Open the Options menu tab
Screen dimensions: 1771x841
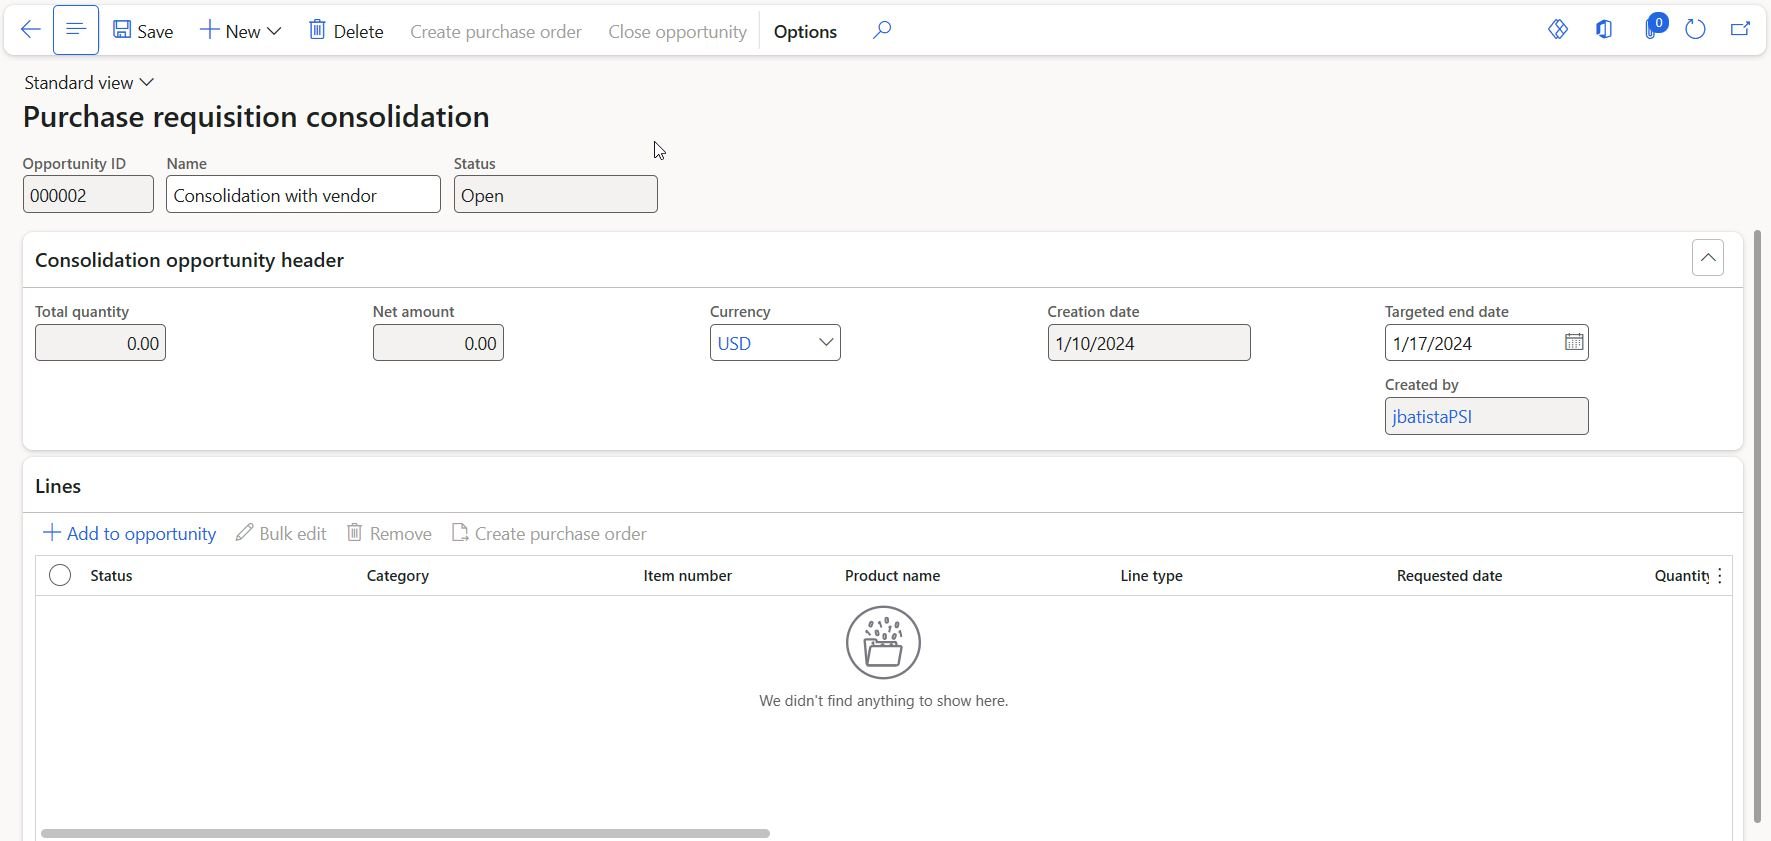coord(805,32)
